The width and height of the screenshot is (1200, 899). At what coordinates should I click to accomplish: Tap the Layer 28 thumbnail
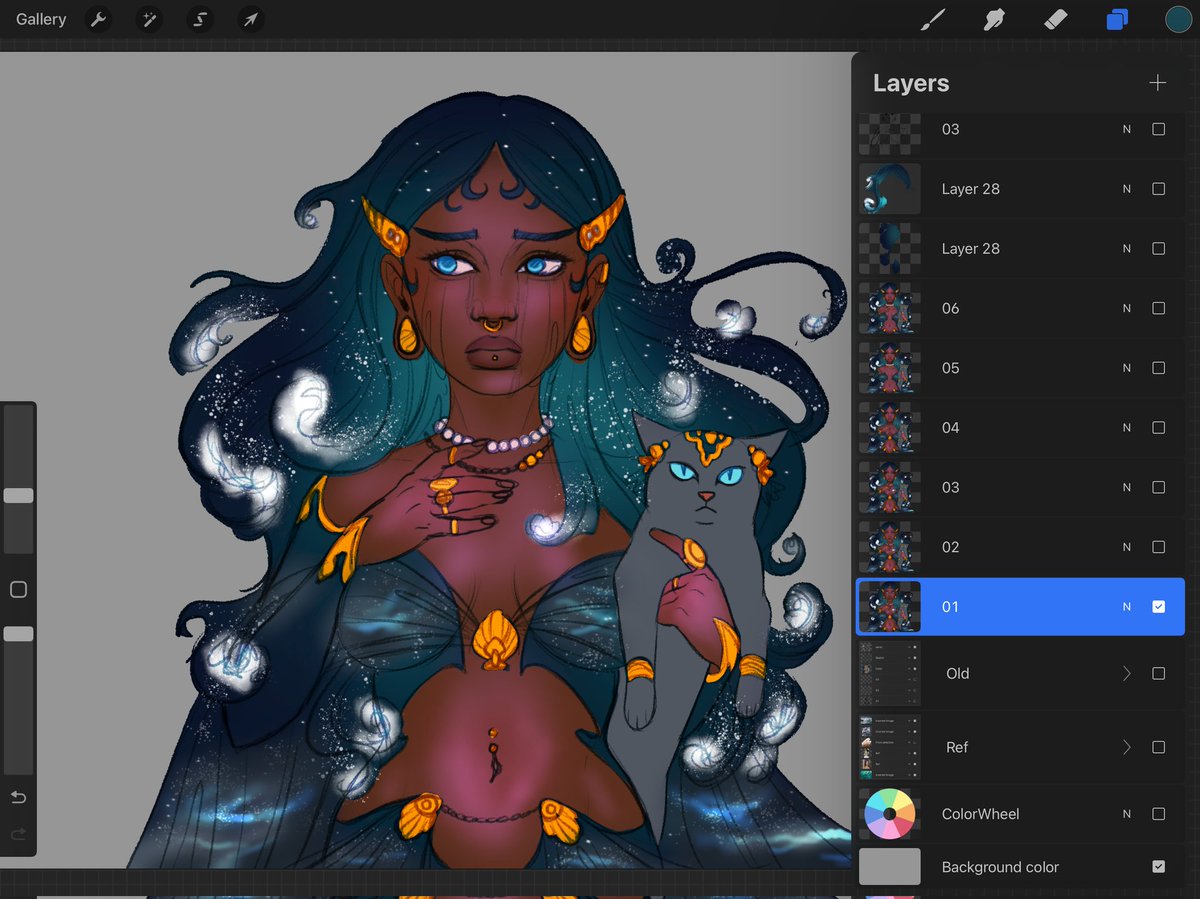(889, 189)
